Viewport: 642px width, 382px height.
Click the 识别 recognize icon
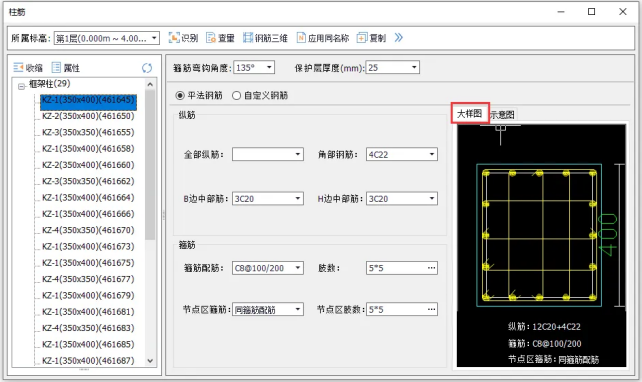pos(174,38)
